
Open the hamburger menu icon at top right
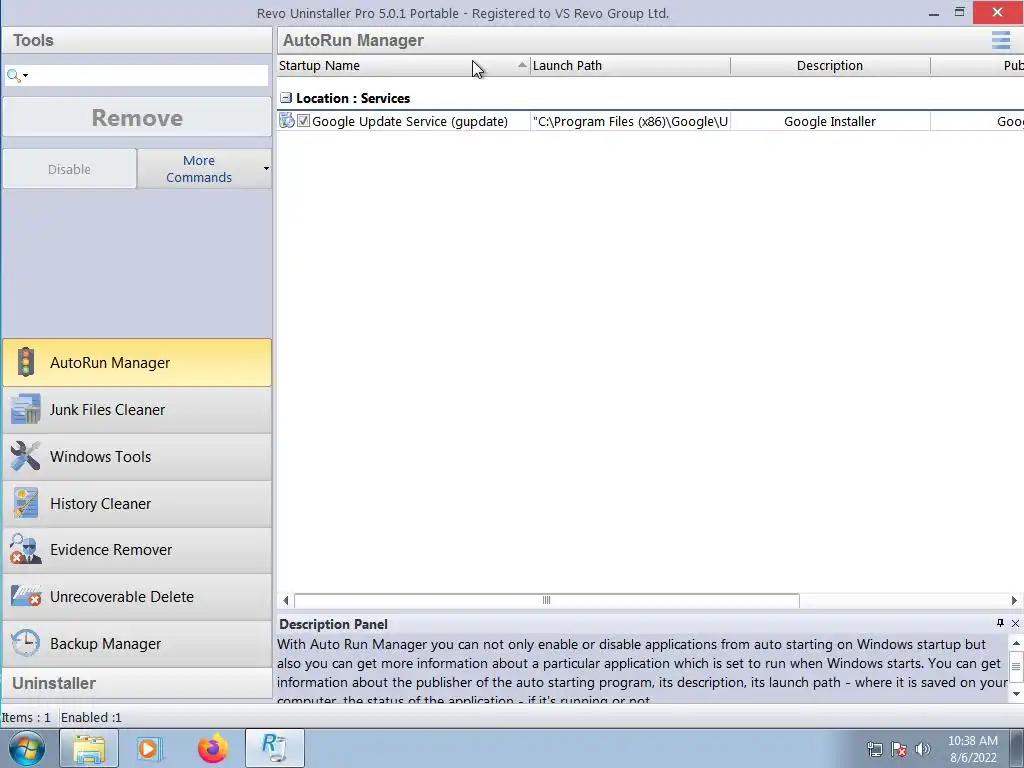[1000, 40]
